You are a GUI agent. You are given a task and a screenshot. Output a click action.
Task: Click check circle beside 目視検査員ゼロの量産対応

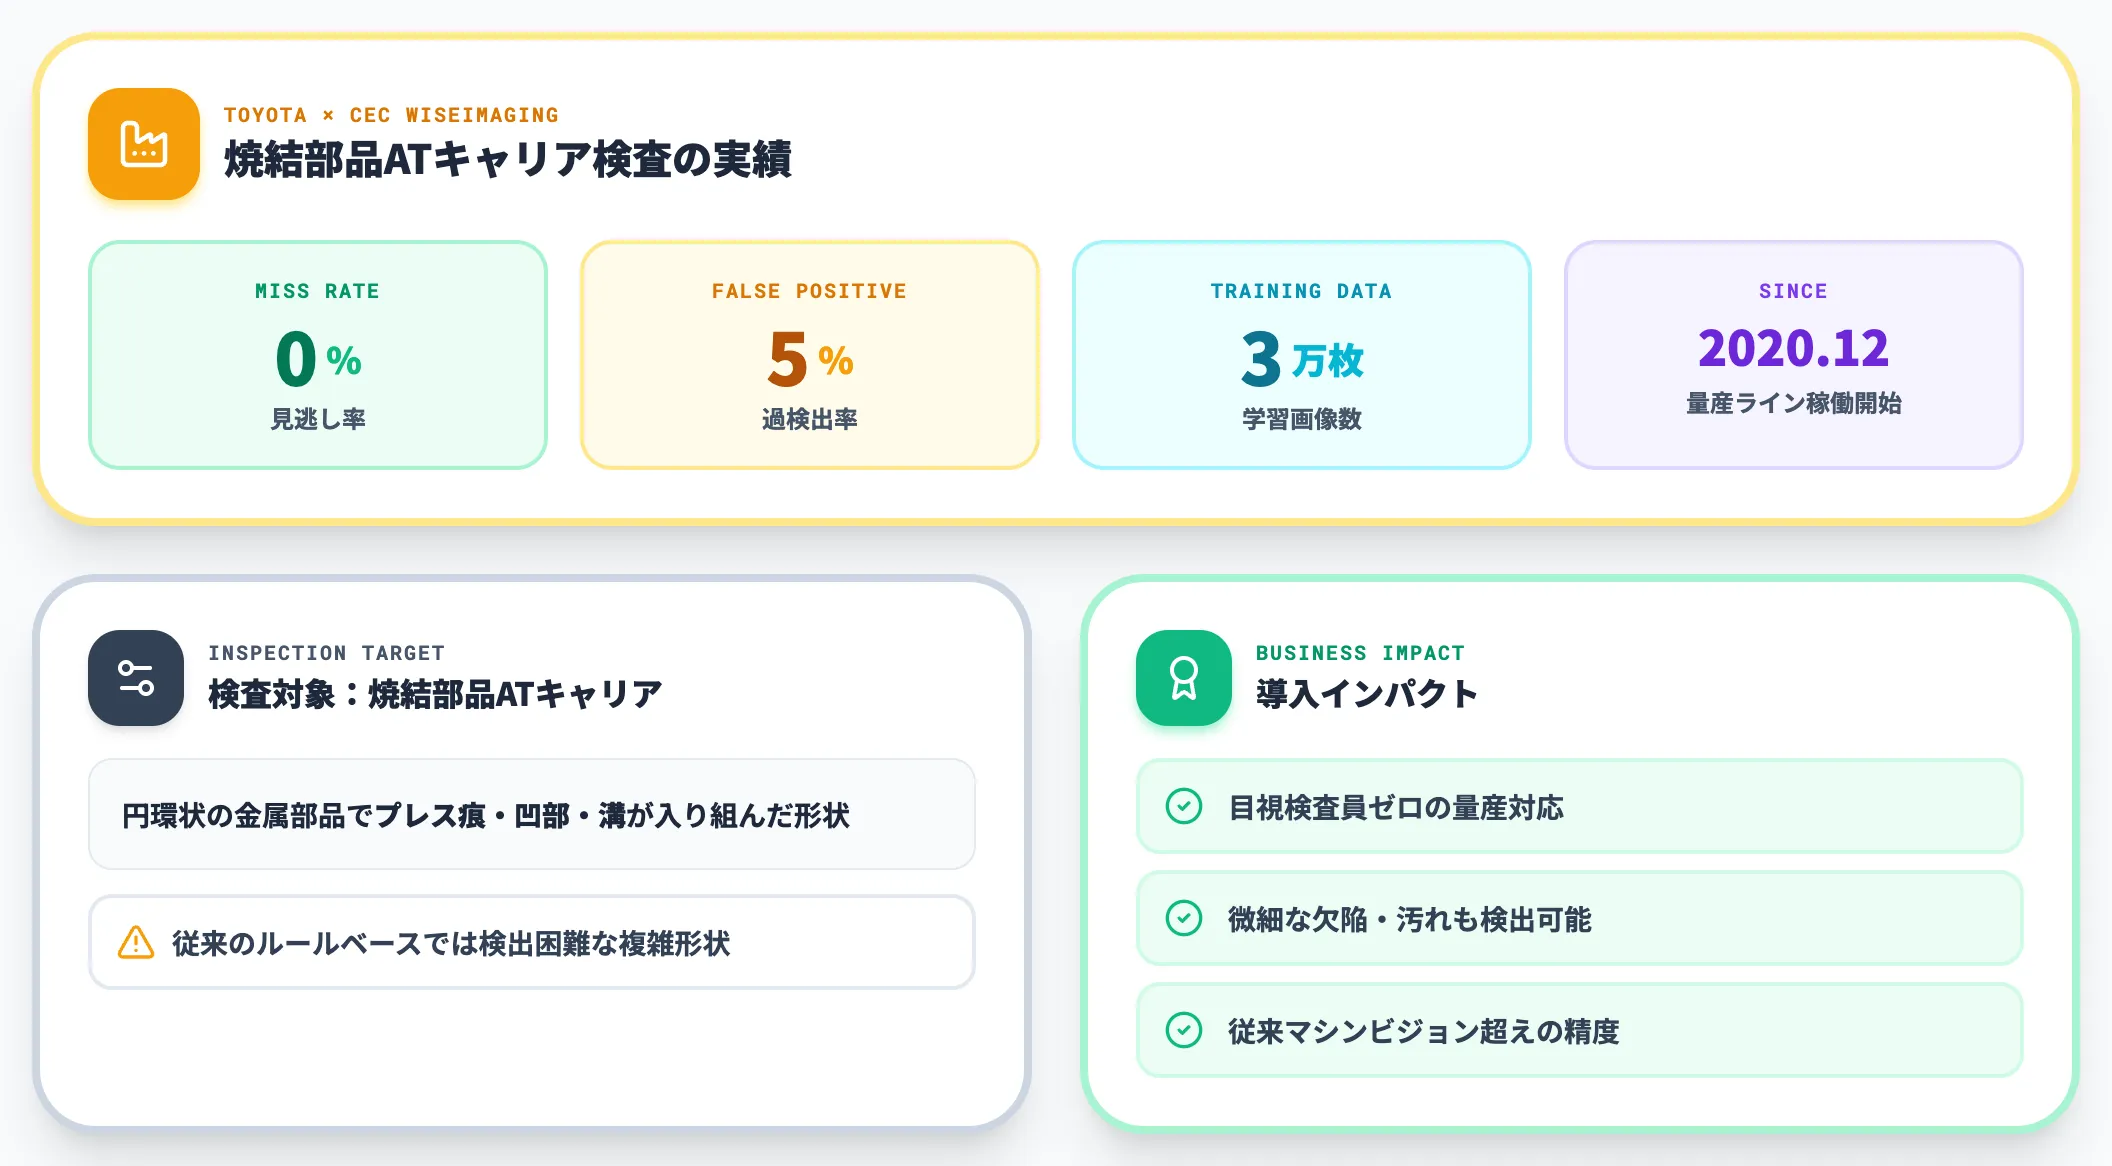tap(1184, 806)
